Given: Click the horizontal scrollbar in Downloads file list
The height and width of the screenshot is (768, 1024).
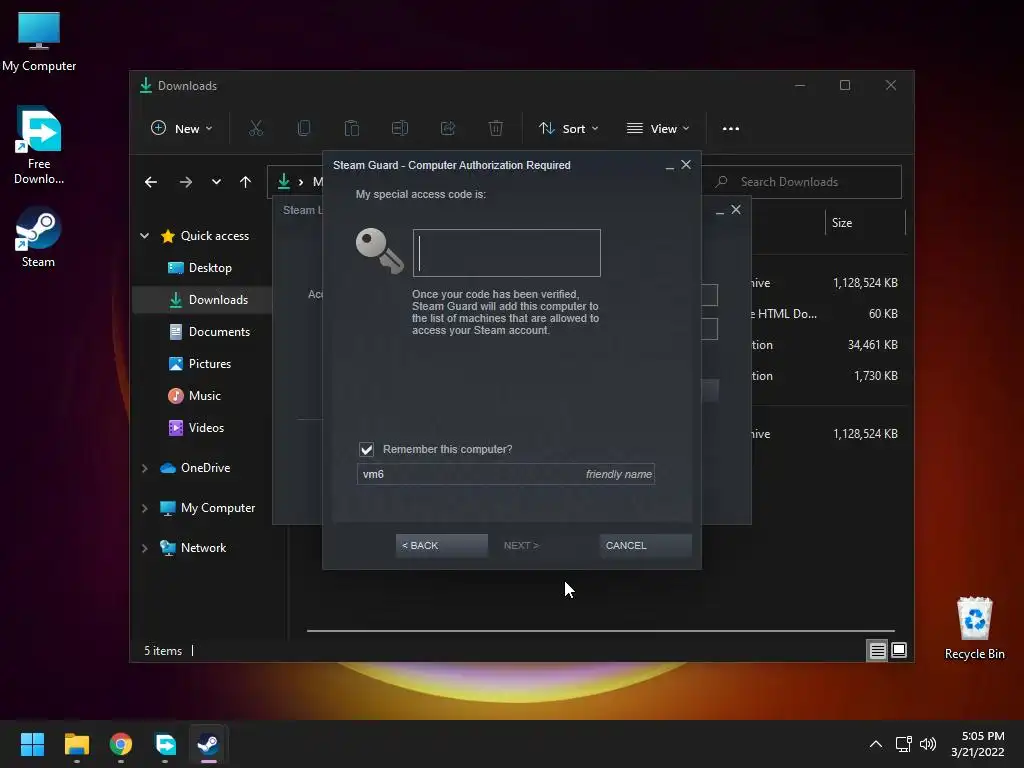Looking at the screenshot, I should click(x=601, y=631).
